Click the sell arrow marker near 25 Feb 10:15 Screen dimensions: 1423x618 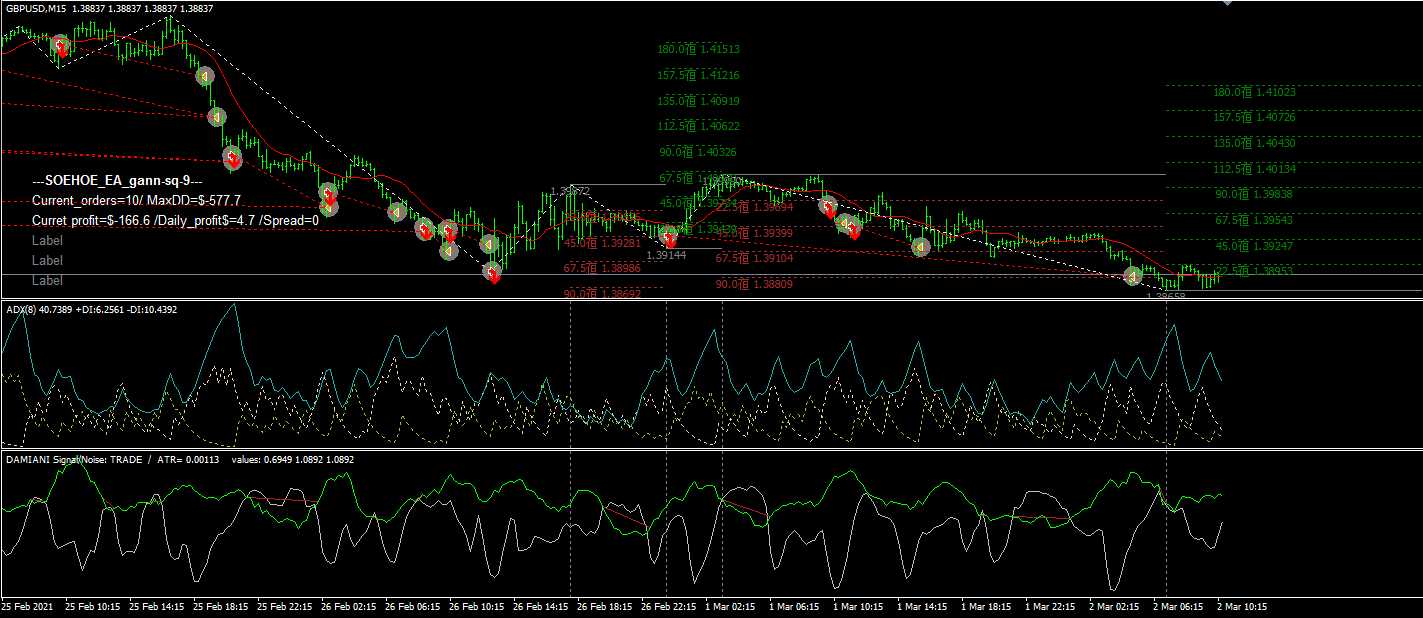pos(62,46)
